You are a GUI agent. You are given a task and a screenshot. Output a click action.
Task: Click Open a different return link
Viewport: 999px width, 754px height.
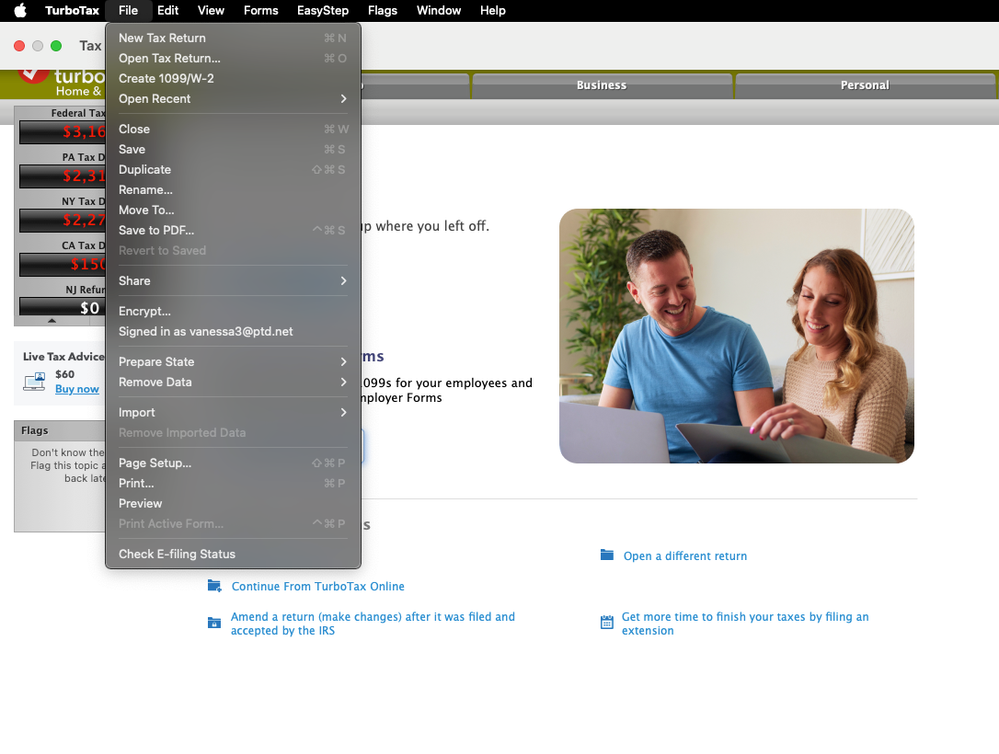pos(685,556)
